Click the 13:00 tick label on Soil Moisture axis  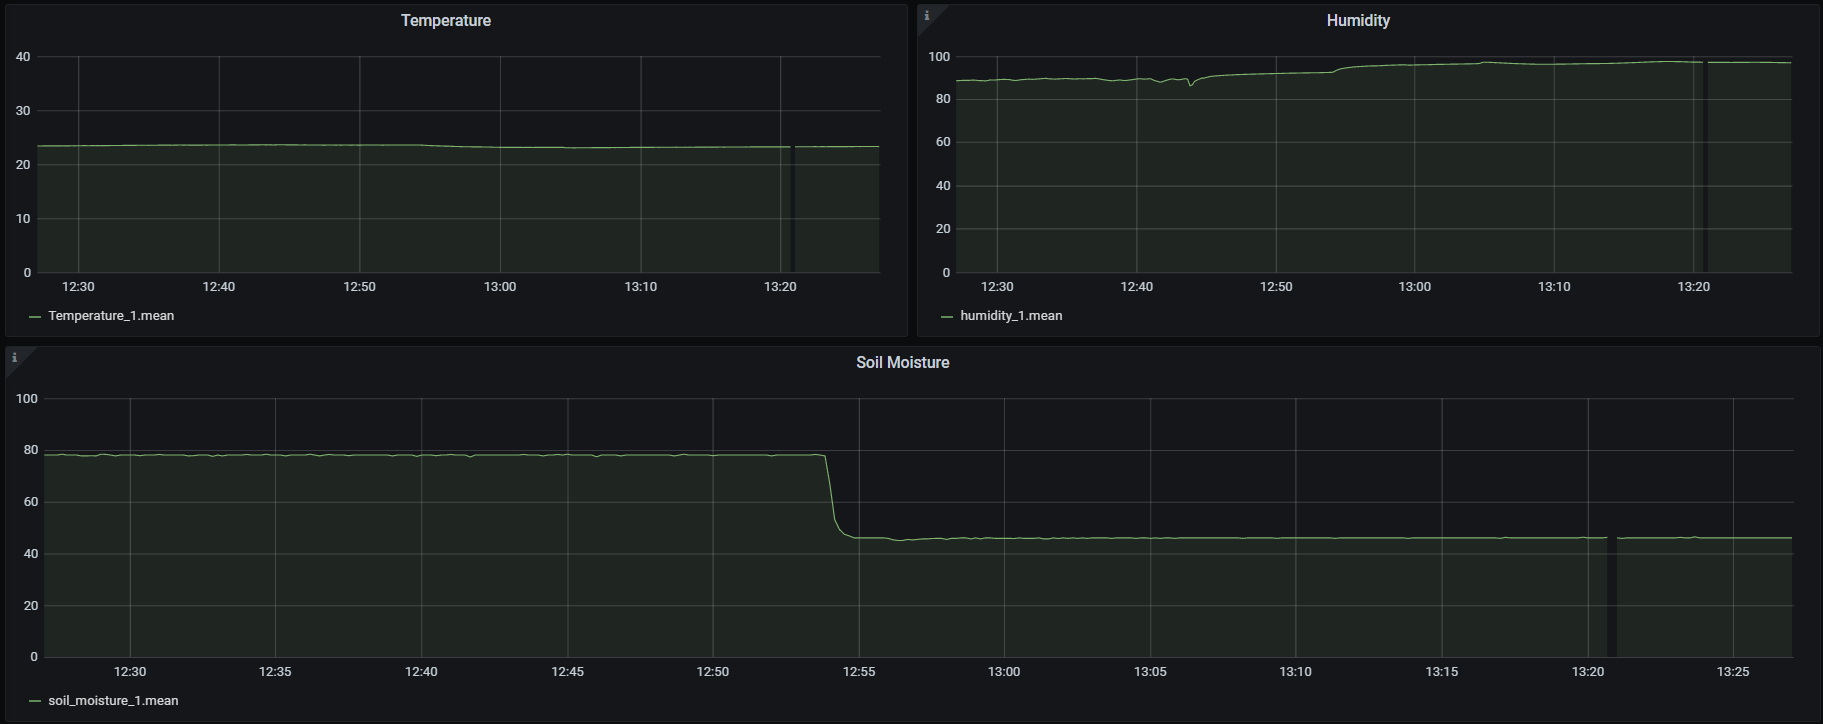1004,672
